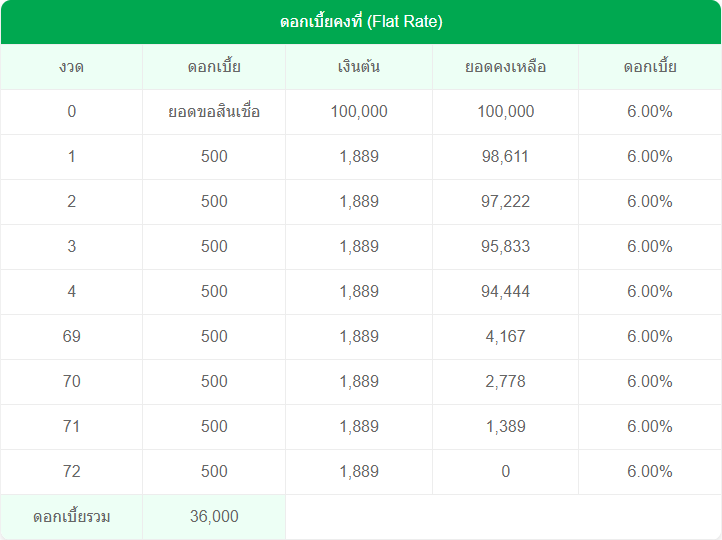Screen dimensions: 722x540
Task: Select the 1,889 principal cell for installment 1
Action: click(x=359, y=157)
